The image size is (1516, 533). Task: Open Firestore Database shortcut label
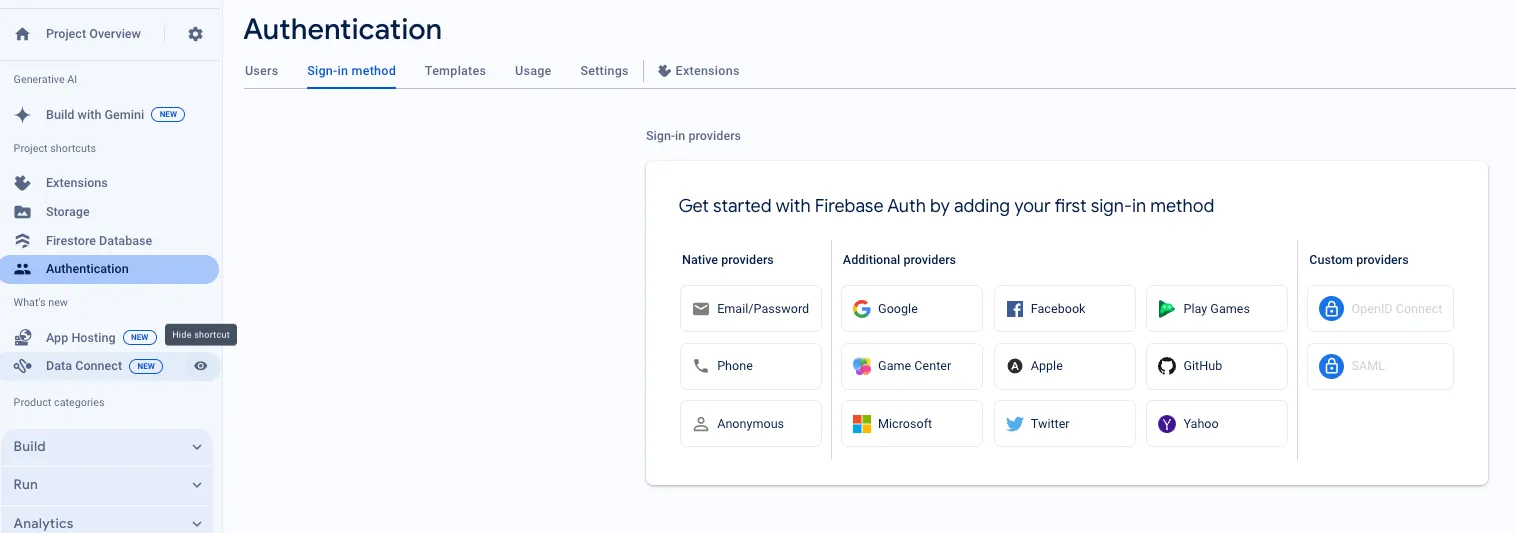point(99,241)
